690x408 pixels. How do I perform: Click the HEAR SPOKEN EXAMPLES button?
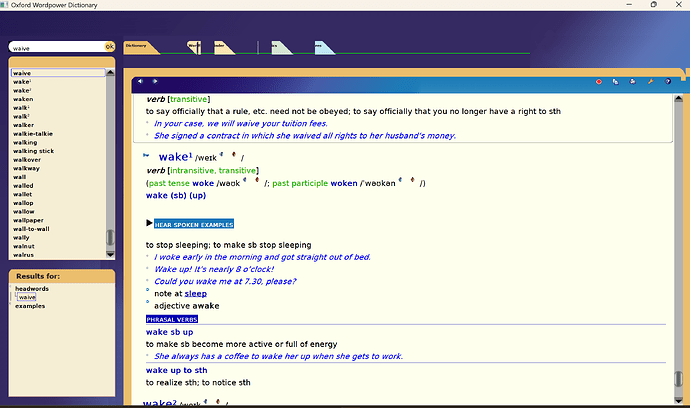194,224
